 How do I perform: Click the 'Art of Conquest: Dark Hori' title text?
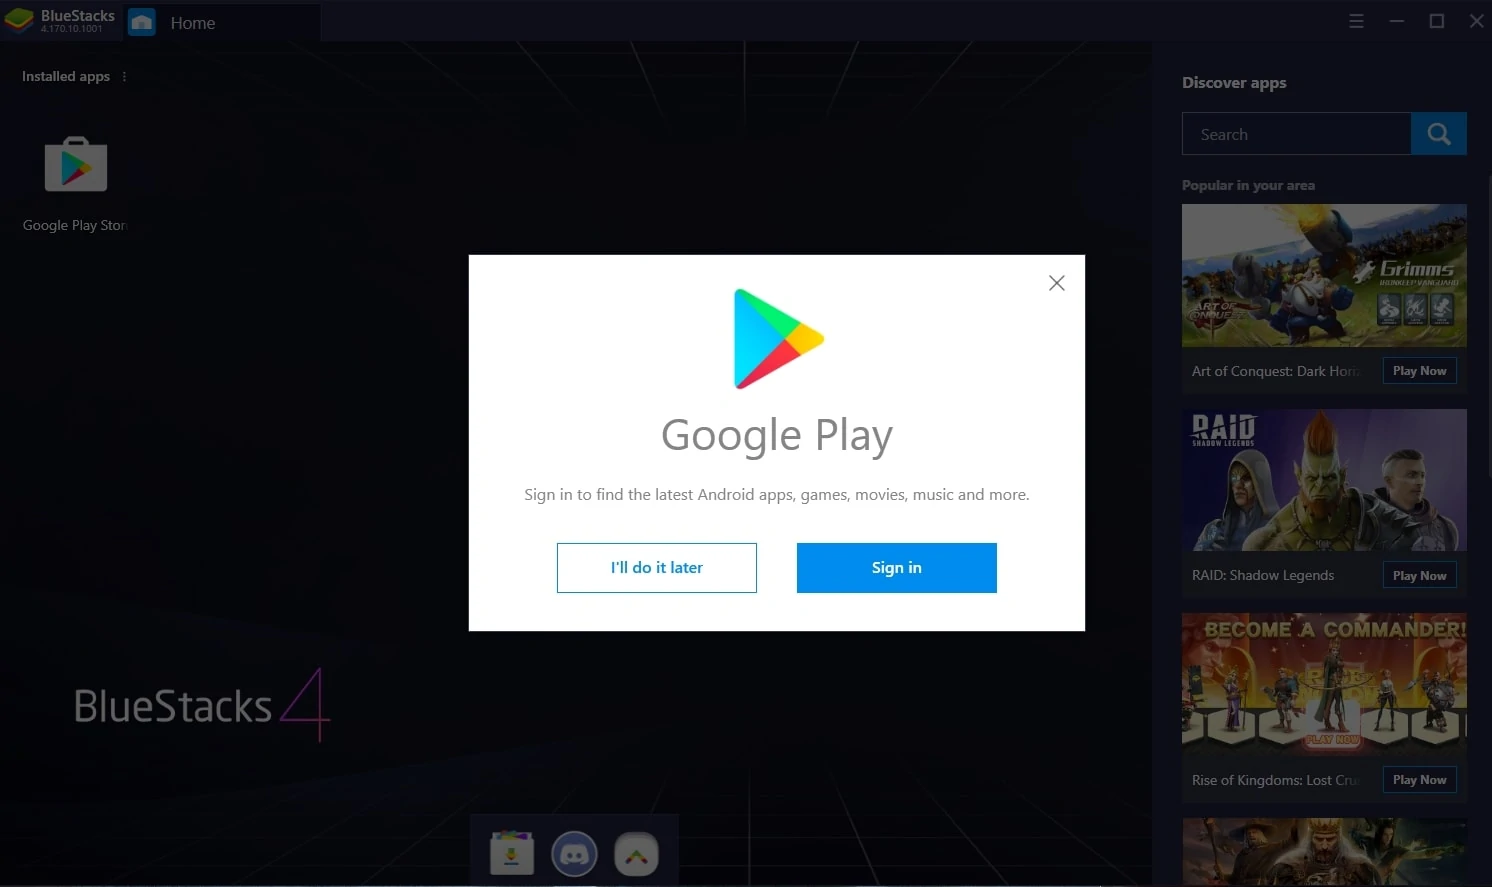point(1276,371)
